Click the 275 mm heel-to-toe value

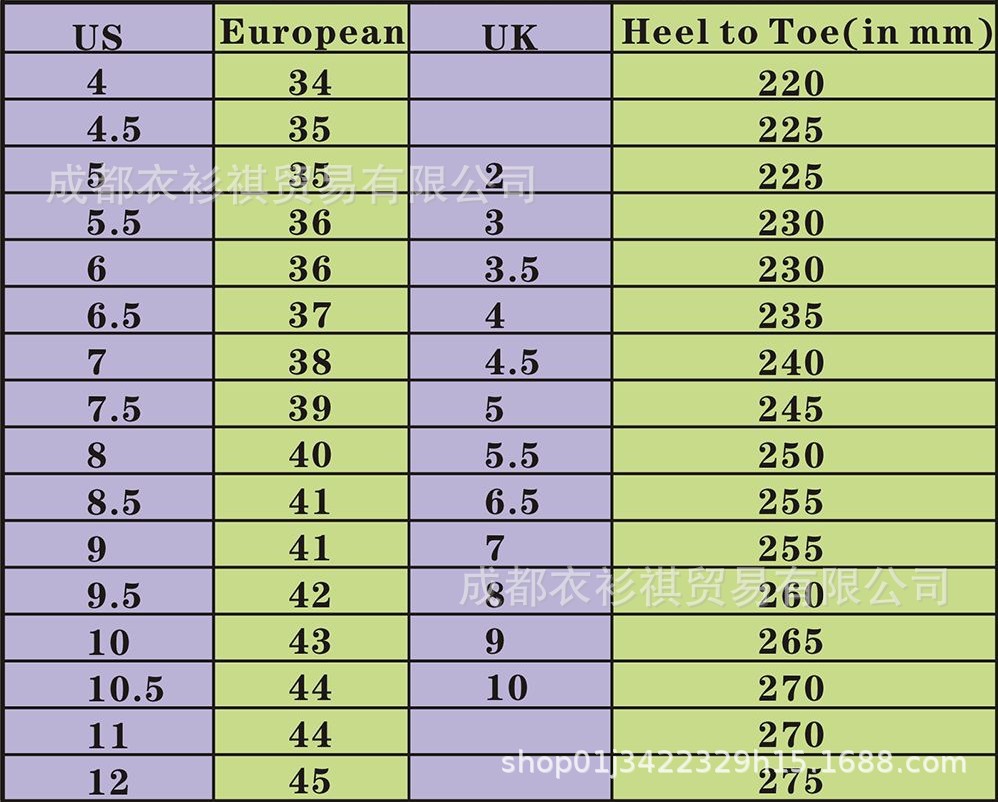point(791,782)
